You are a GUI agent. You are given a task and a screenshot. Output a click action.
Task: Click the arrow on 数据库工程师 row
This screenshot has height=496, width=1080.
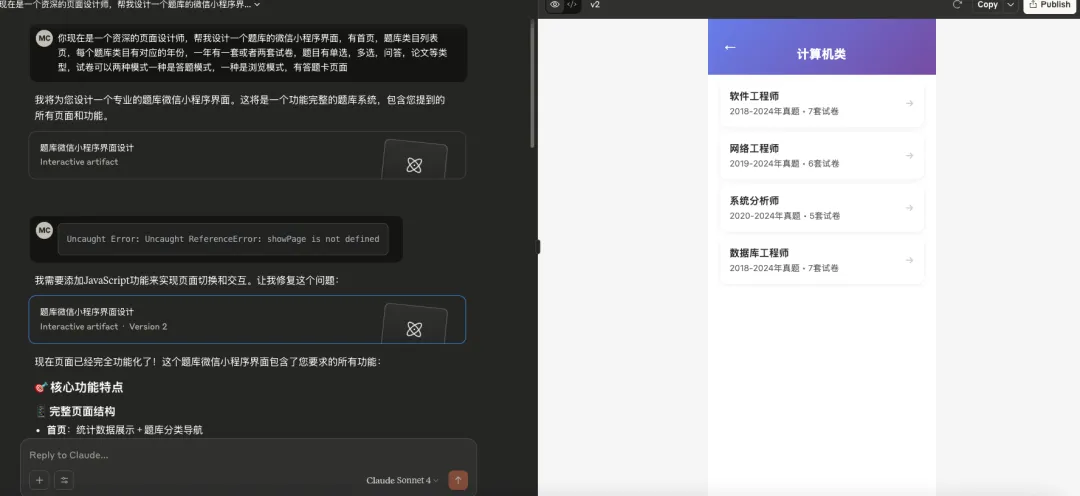click(909, 260)
